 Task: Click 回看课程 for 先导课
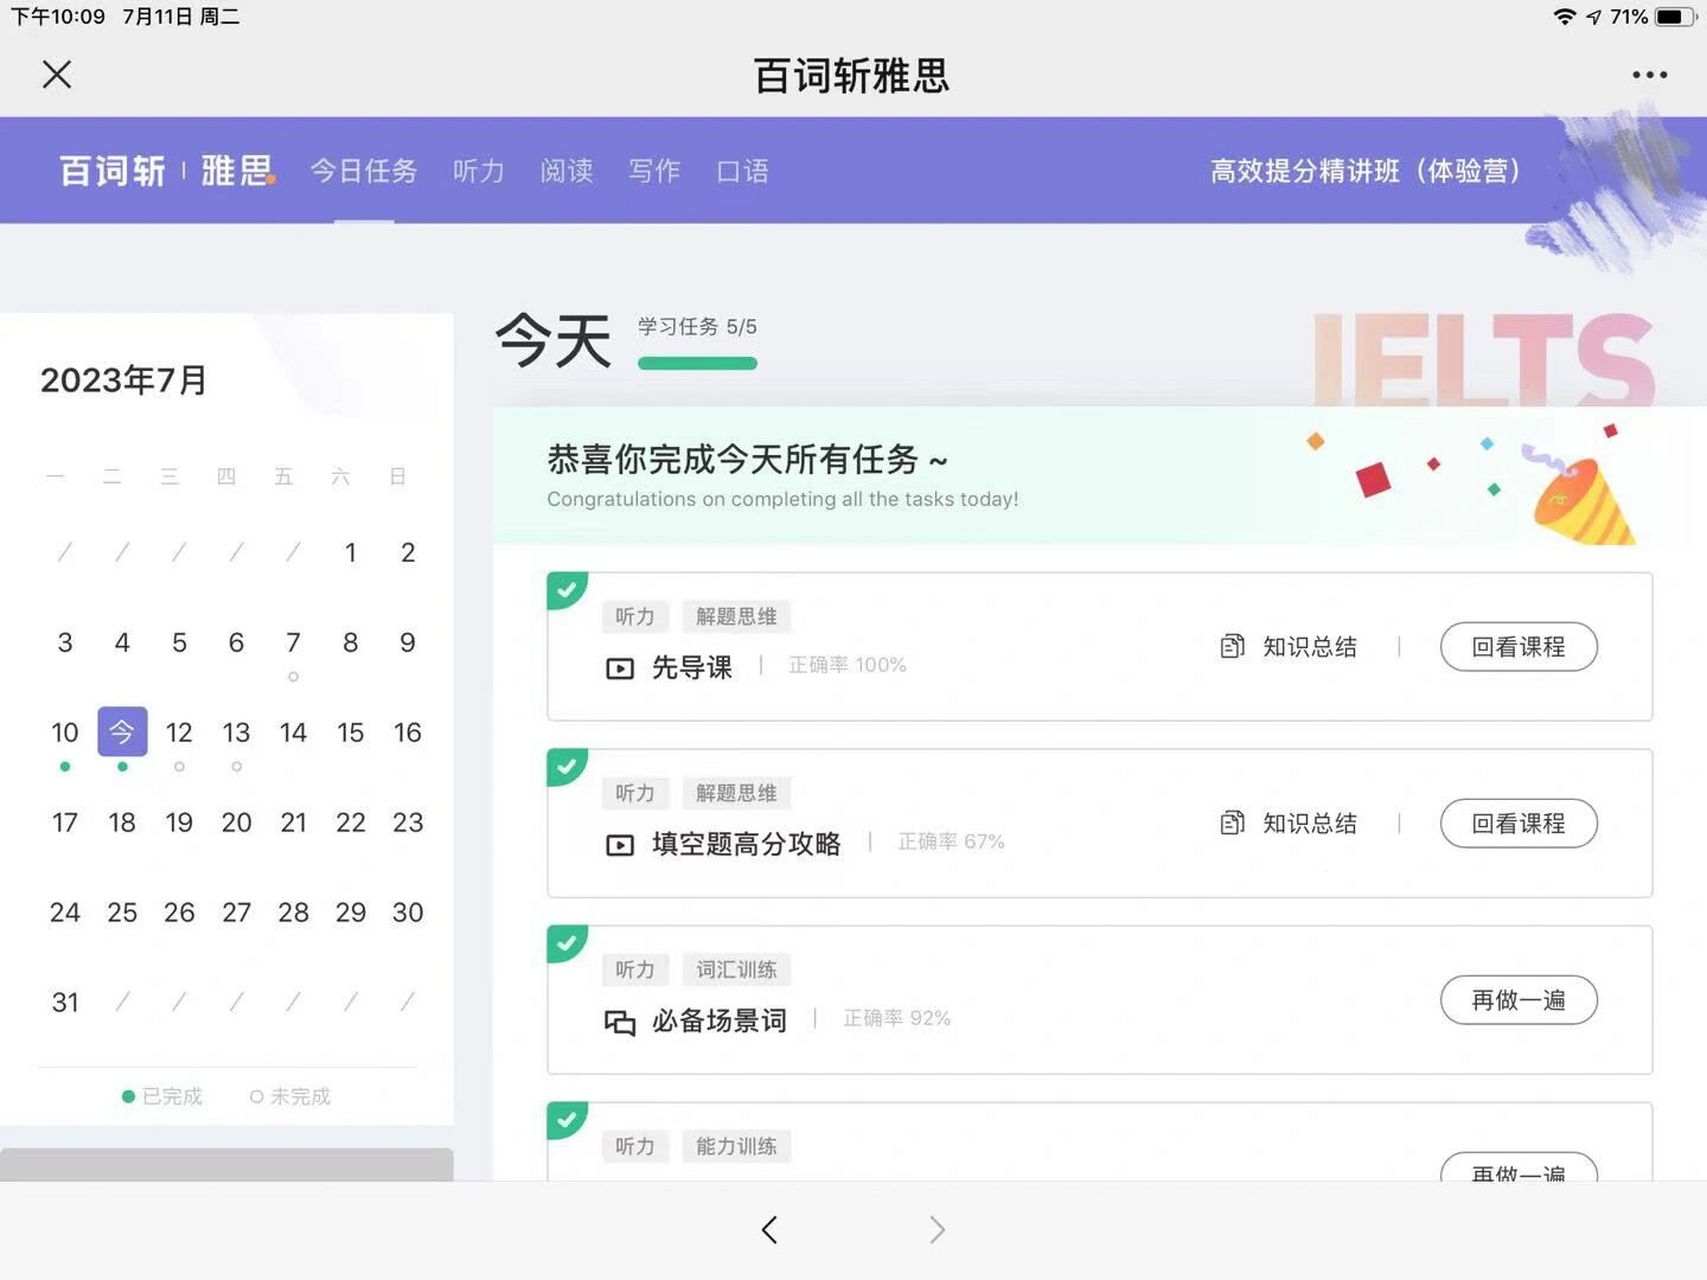[1518, 647]
